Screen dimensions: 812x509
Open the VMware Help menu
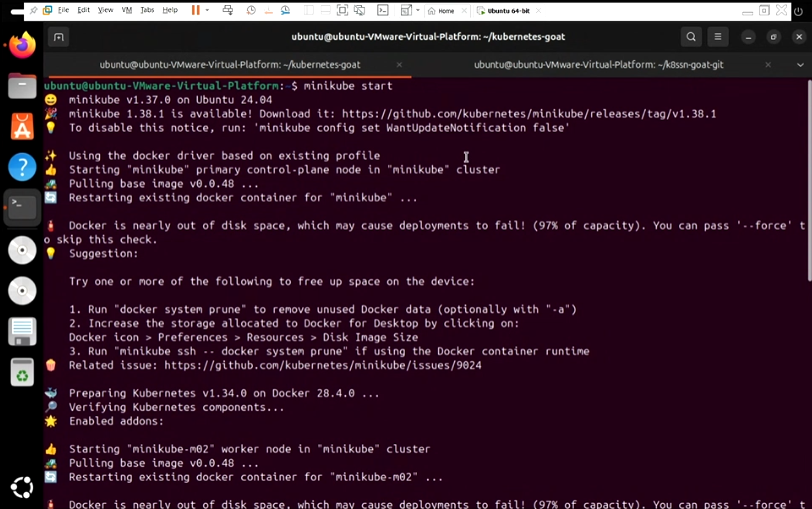pyautogui.click(x=170, y=10)
